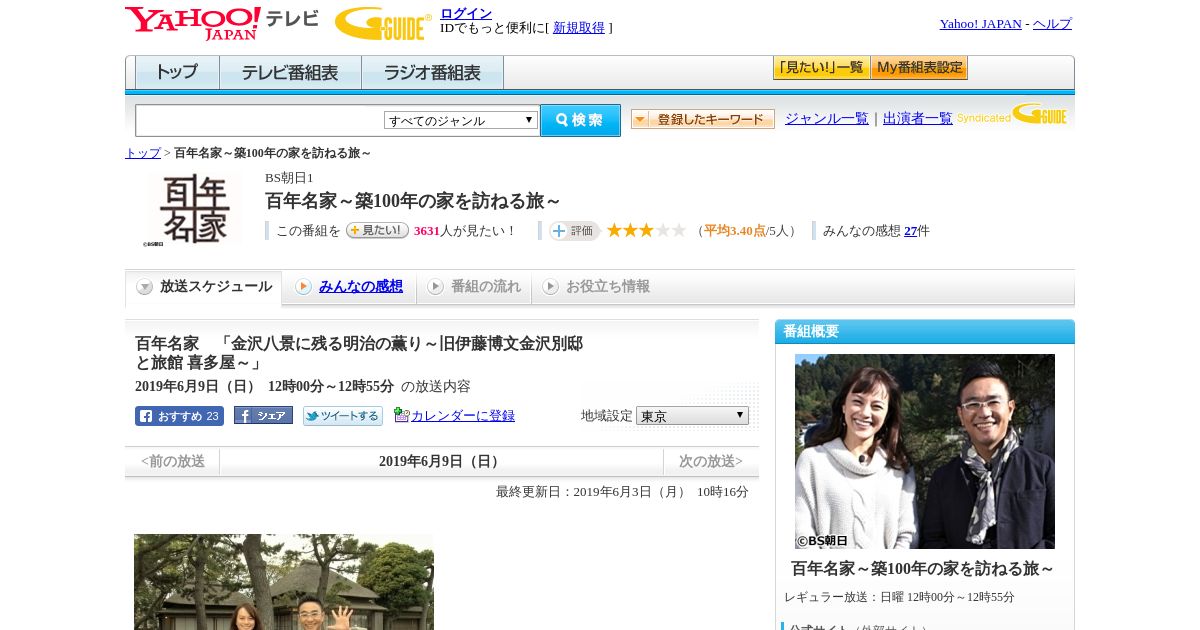The height and width of the screenshot is (630, 1200).
Task: Click the 評価 rating plus button
Action: click(574, 231)
